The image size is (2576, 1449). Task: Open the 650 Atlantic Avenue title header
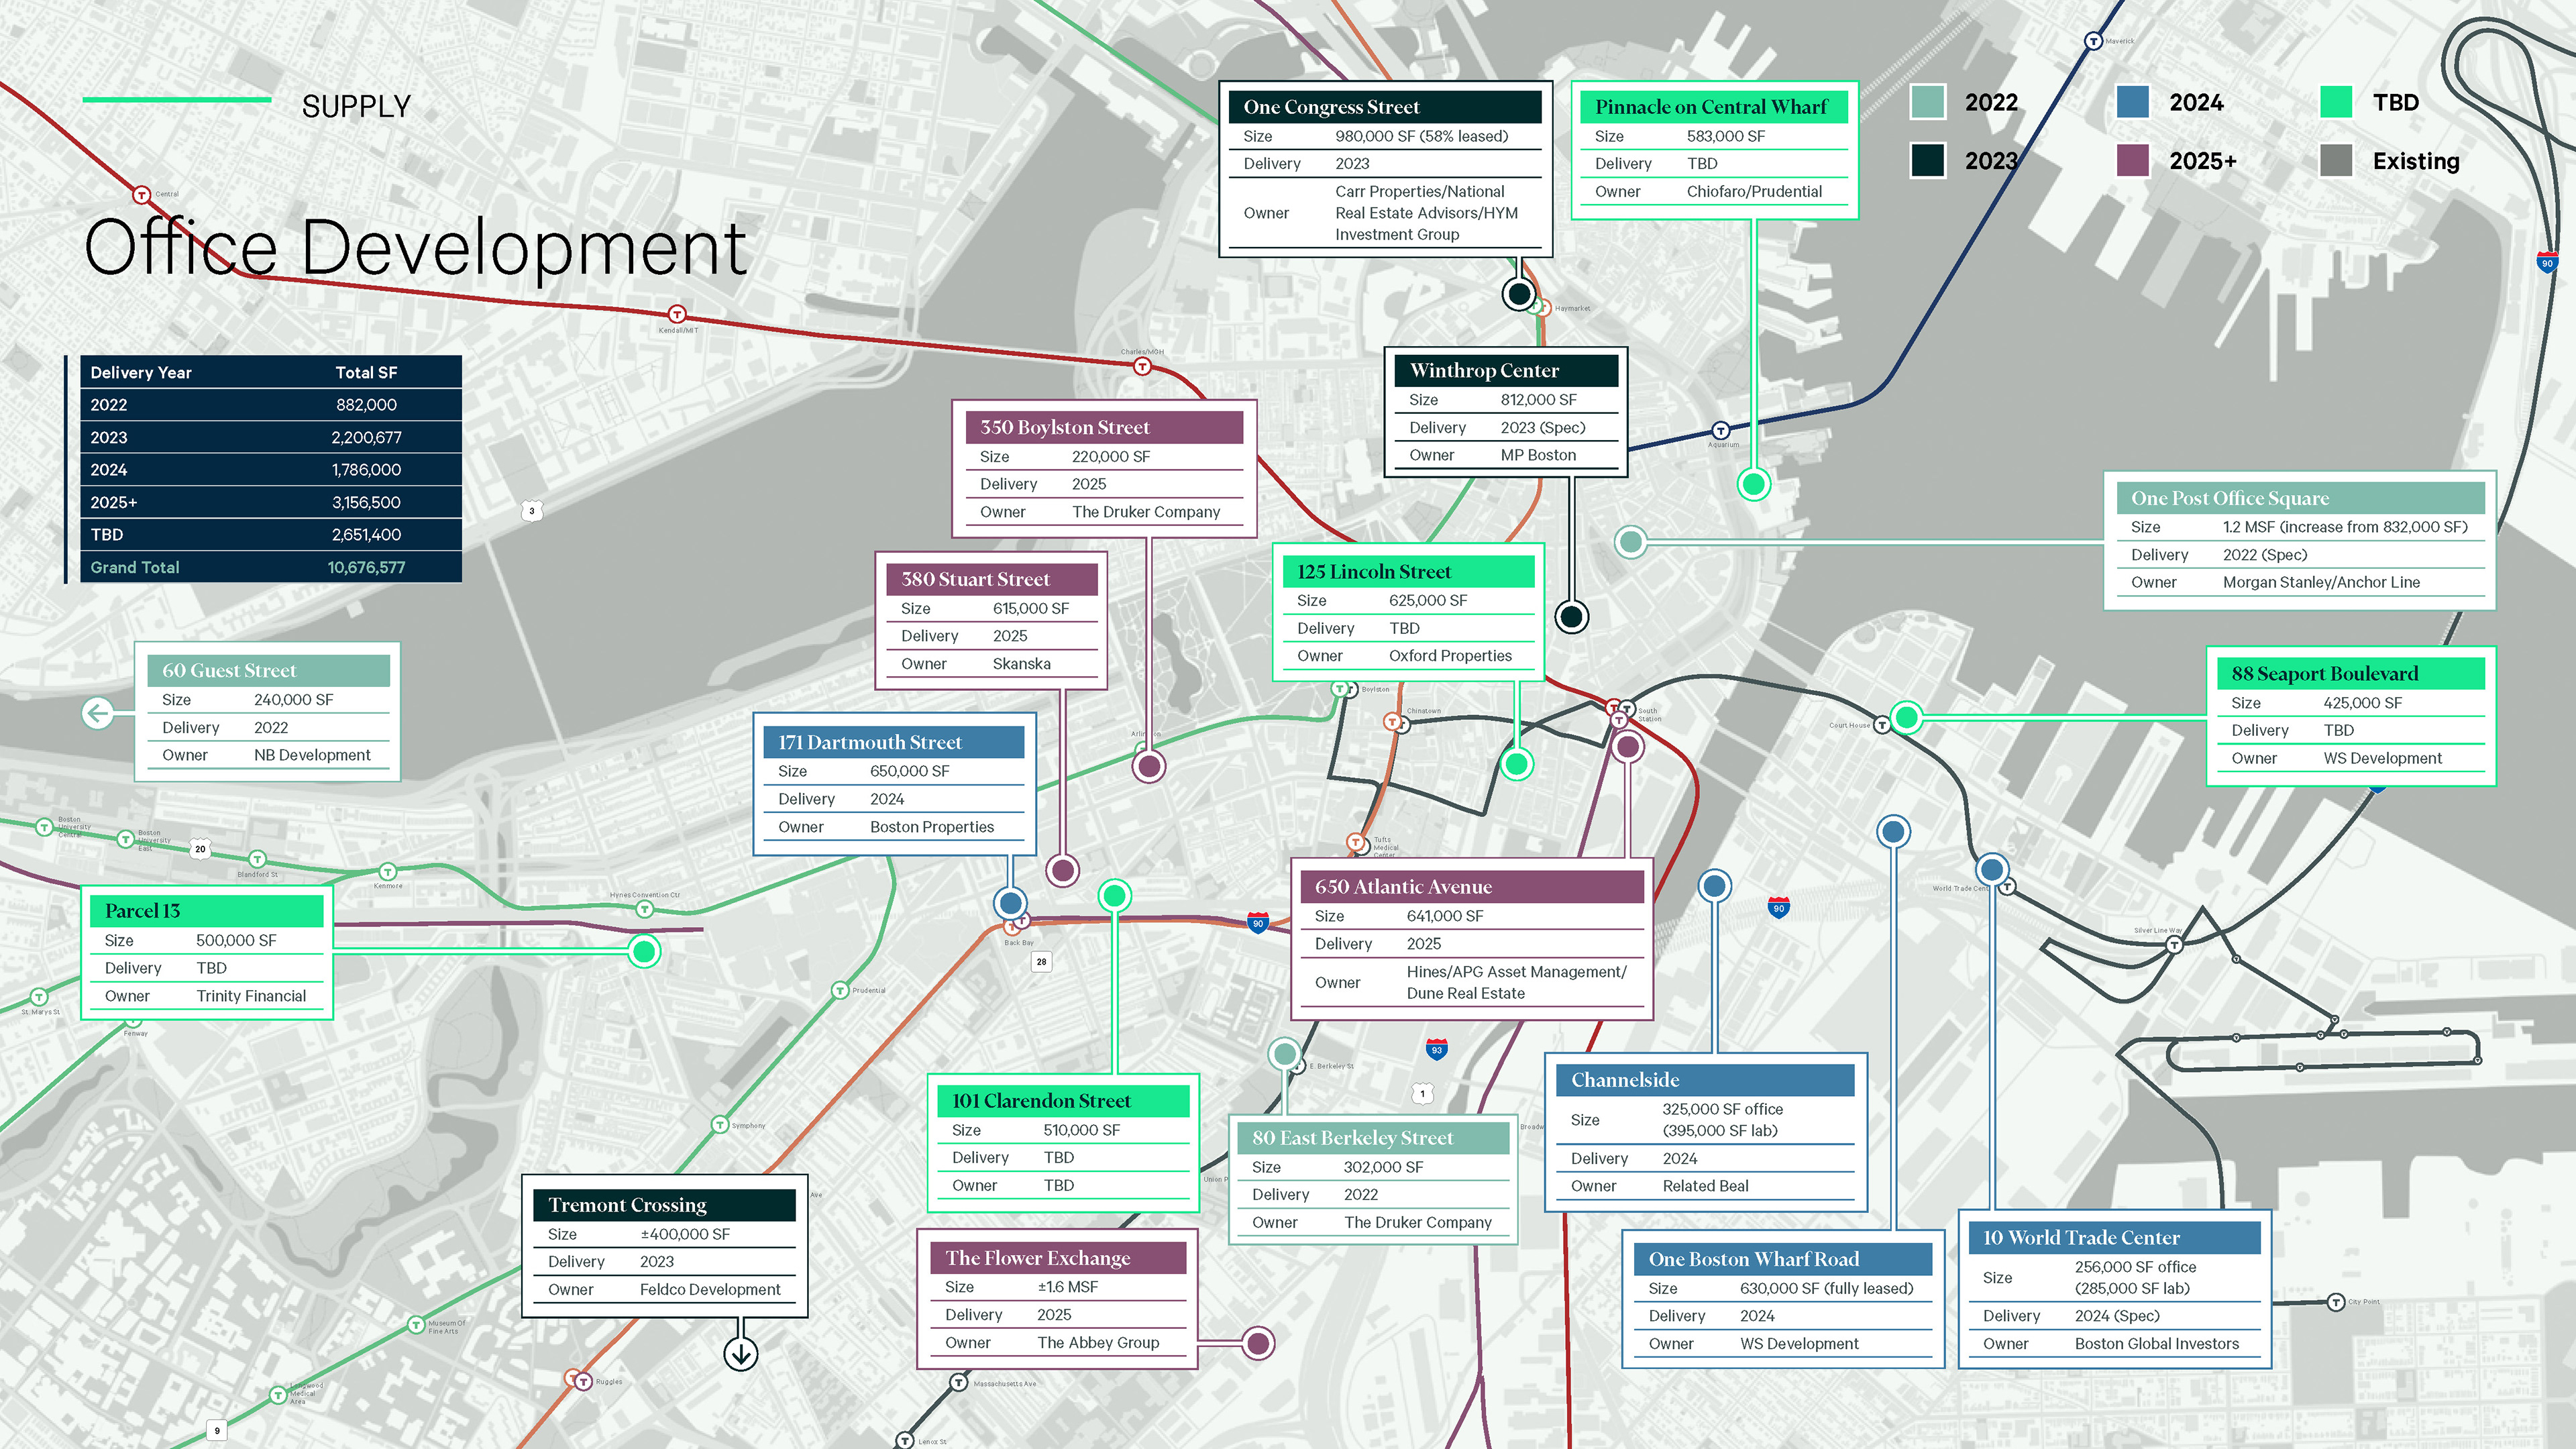tap(1472, 886)
